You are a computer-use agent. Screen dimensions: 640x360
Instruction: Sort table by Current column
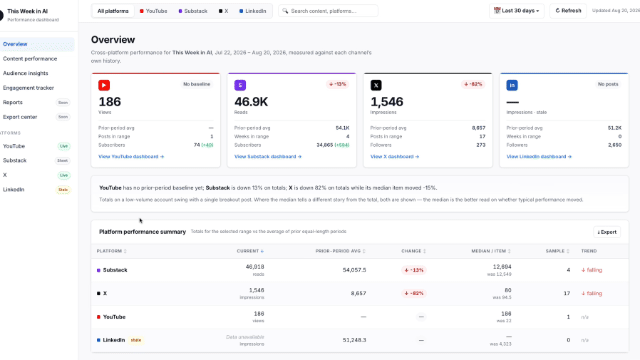[x=250, y=251]
